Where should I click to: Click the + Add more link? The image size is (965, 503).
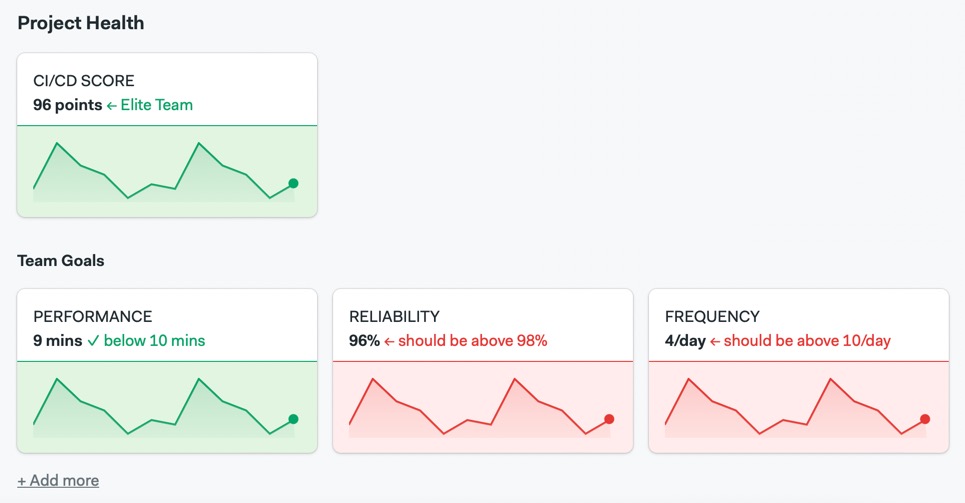58,481
